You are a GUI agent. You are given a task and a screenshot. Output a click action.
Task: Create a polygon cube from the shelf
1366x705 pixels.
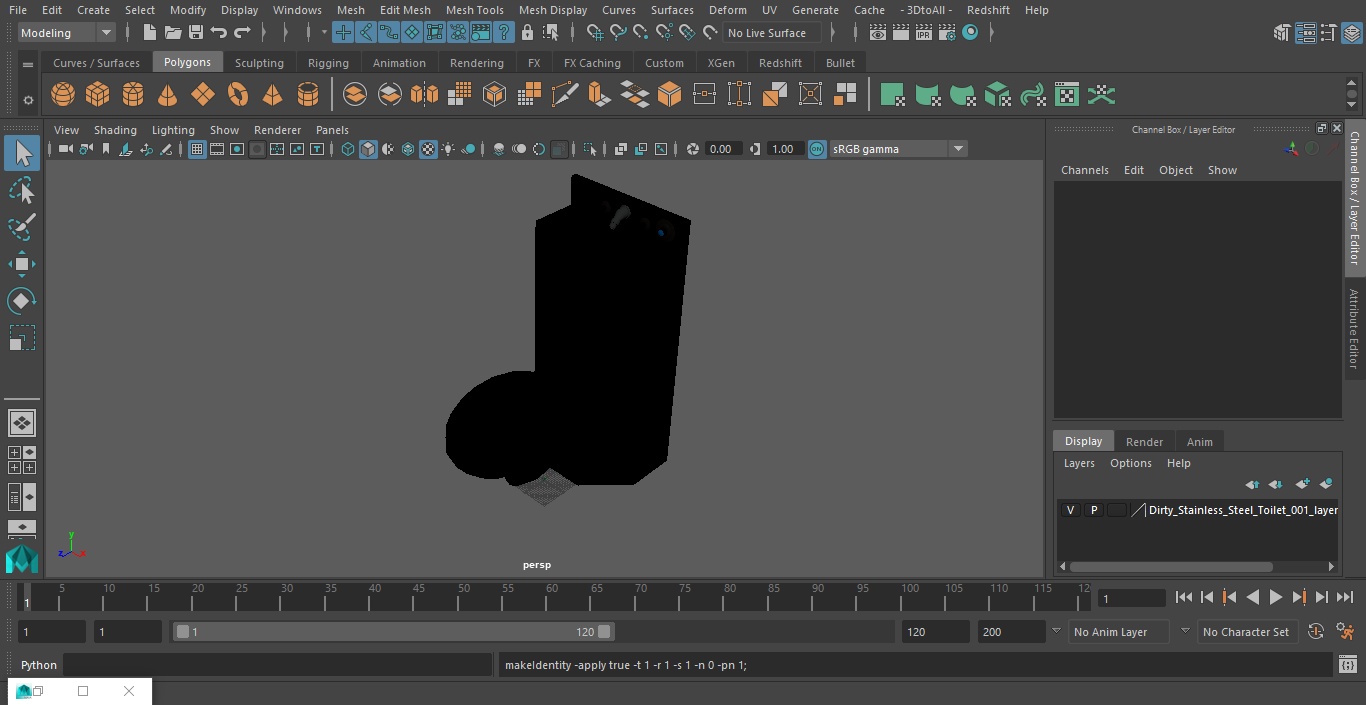coord(98,95)
